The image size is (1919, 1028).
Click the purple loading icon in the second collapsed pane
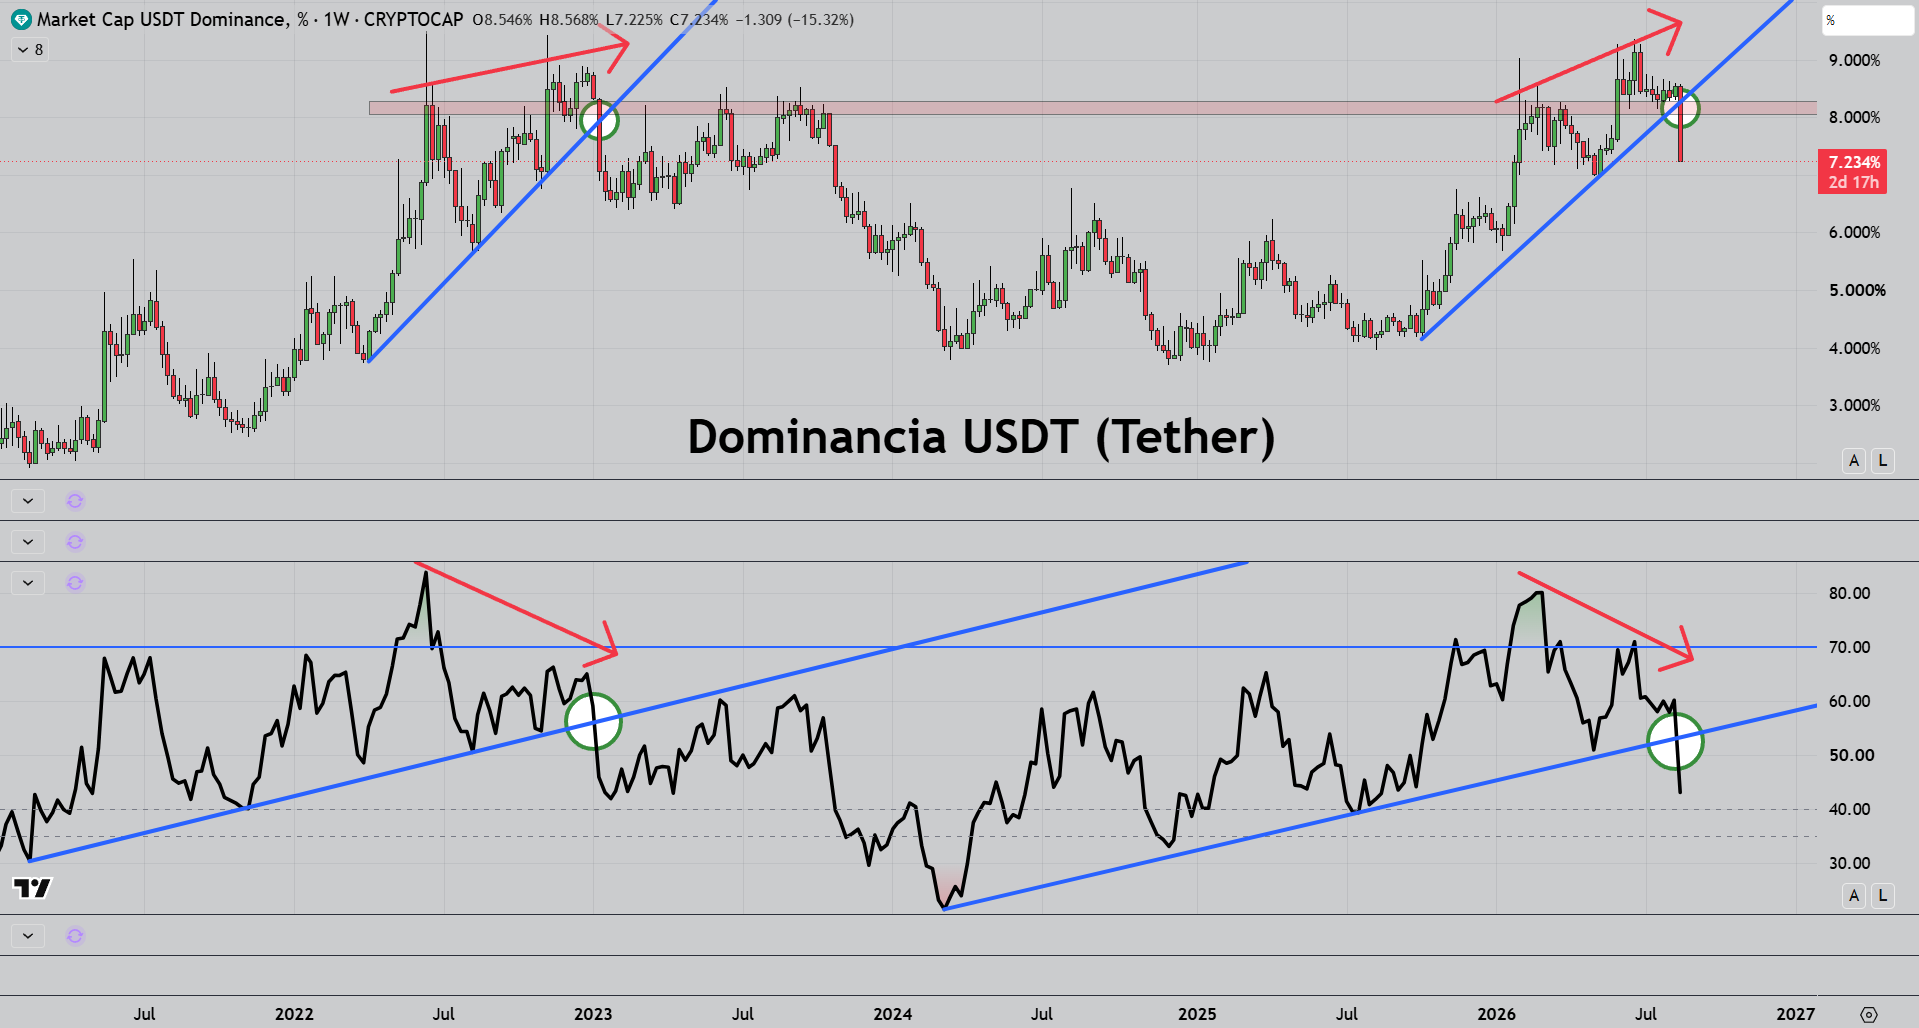pos(75,542)
